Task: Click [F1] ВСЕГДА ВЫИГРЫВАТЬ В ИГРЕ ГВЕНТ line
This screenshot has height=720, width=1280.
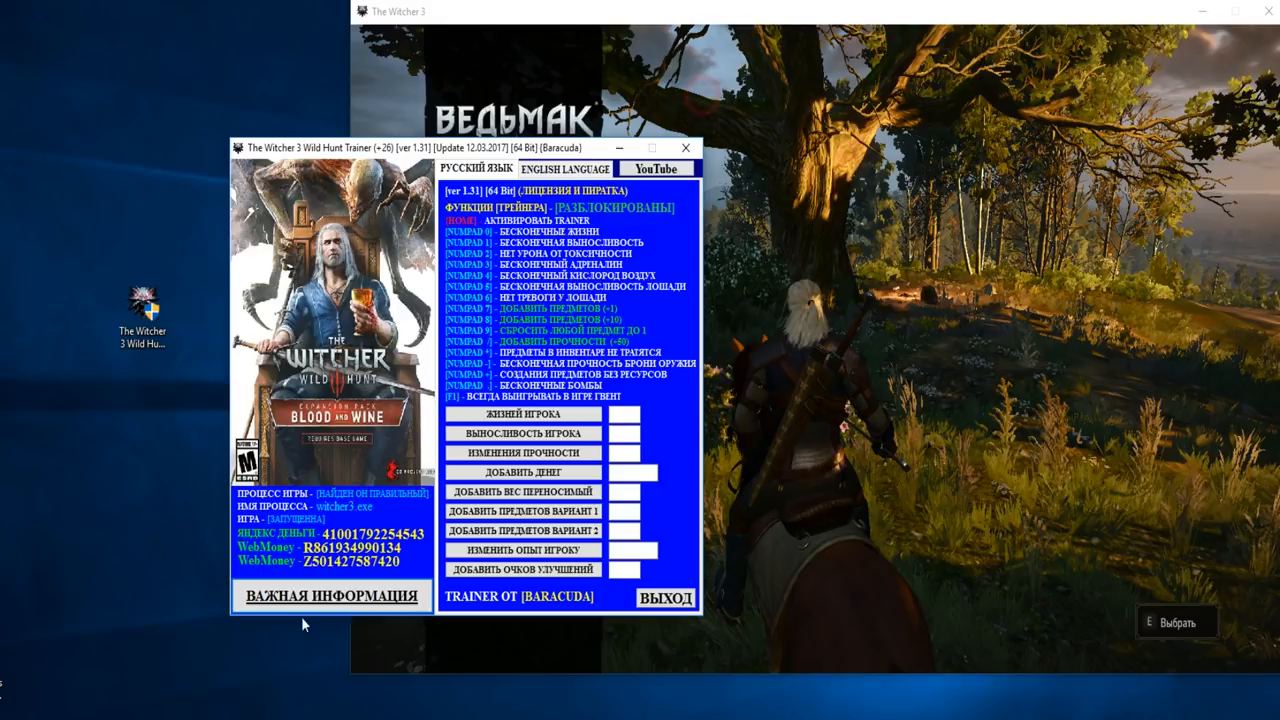Action: pos(533,396)
